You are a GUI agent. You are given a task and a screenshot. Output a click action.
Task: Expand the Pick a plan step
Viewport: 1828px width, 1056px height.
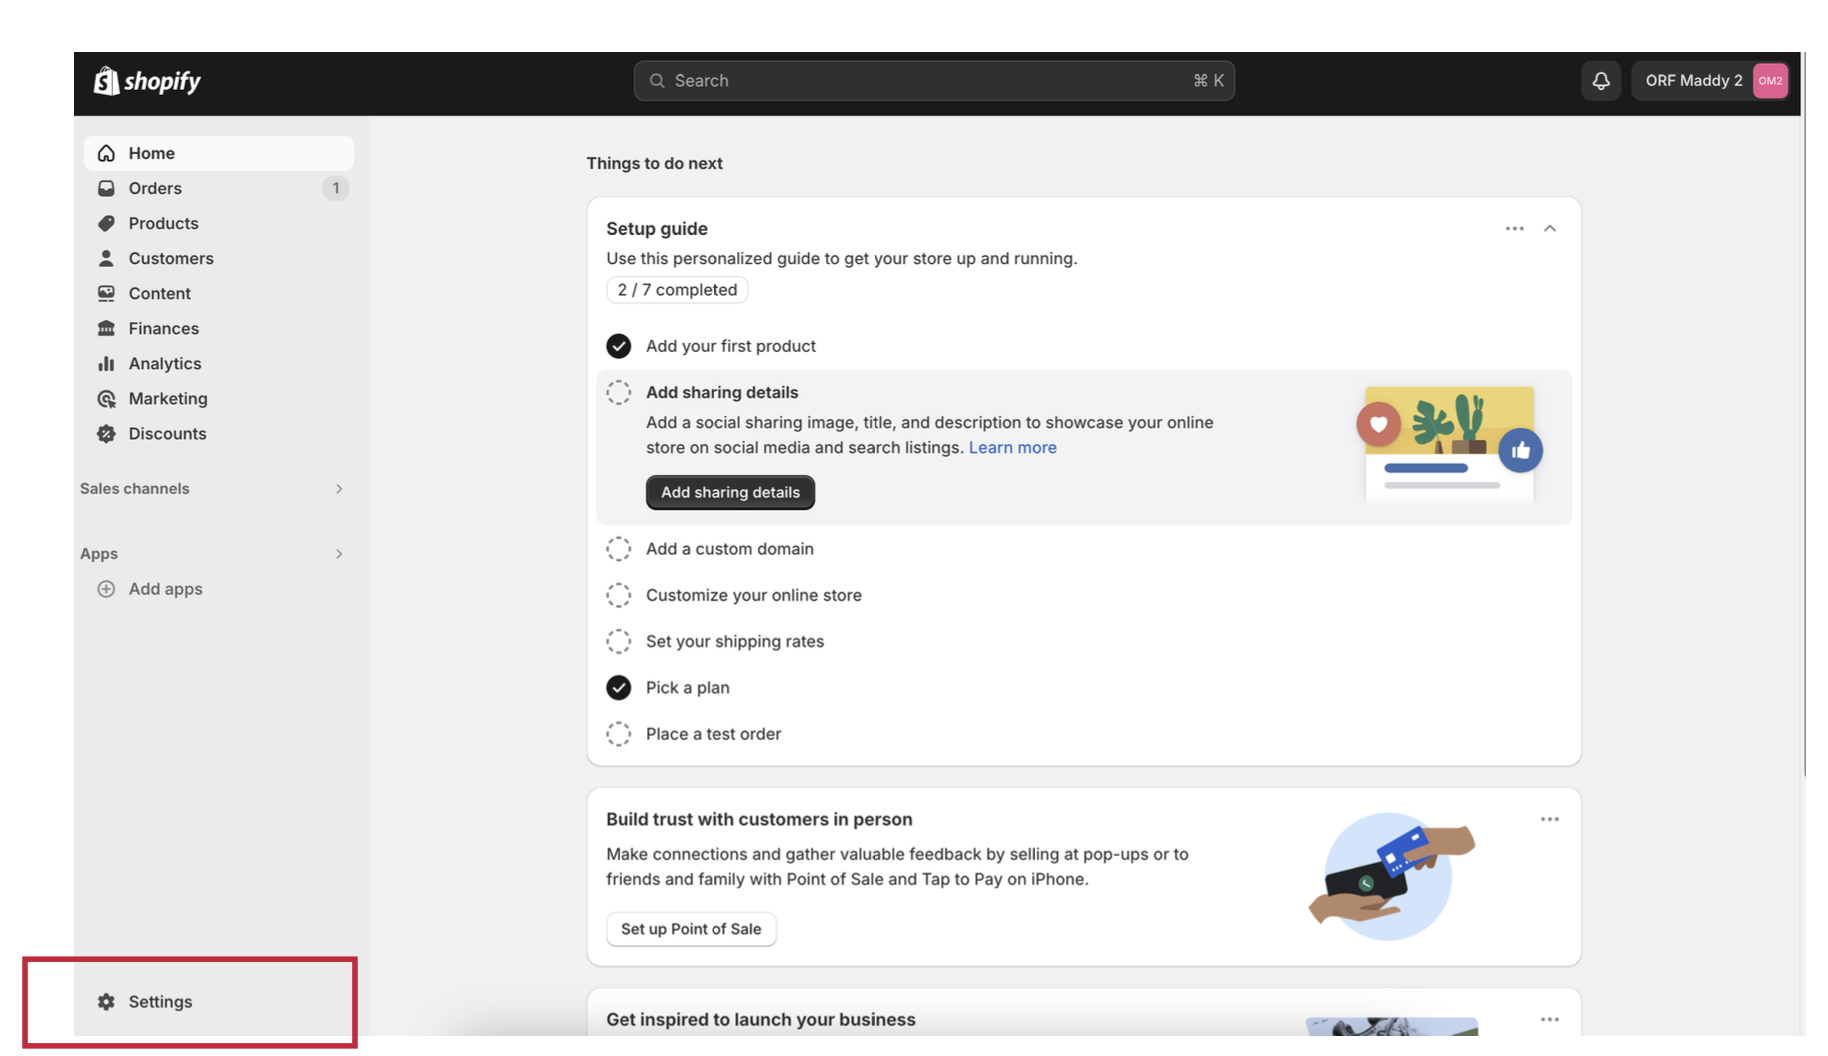pos(688,687)
